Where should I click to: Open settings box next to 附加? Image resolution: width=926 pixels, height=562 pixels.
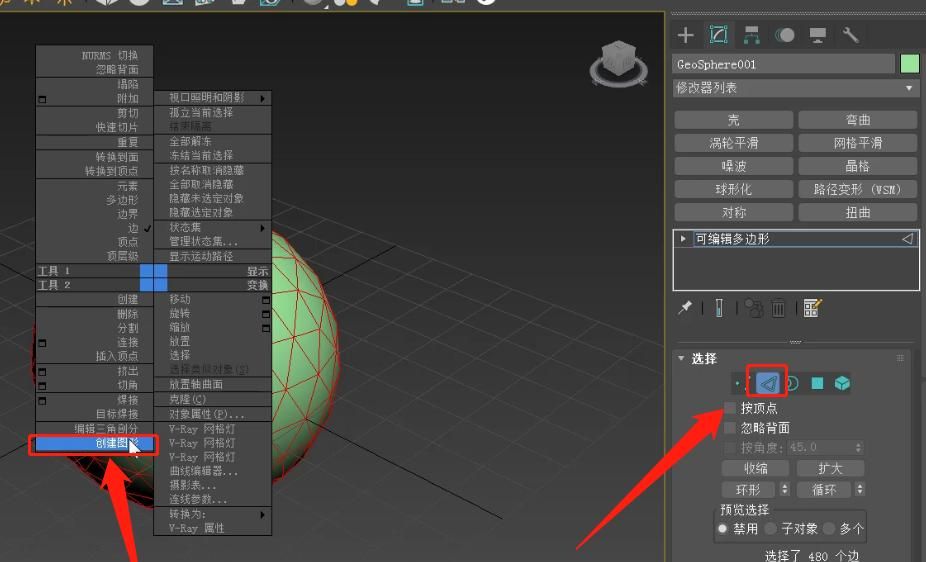point(42,99)
